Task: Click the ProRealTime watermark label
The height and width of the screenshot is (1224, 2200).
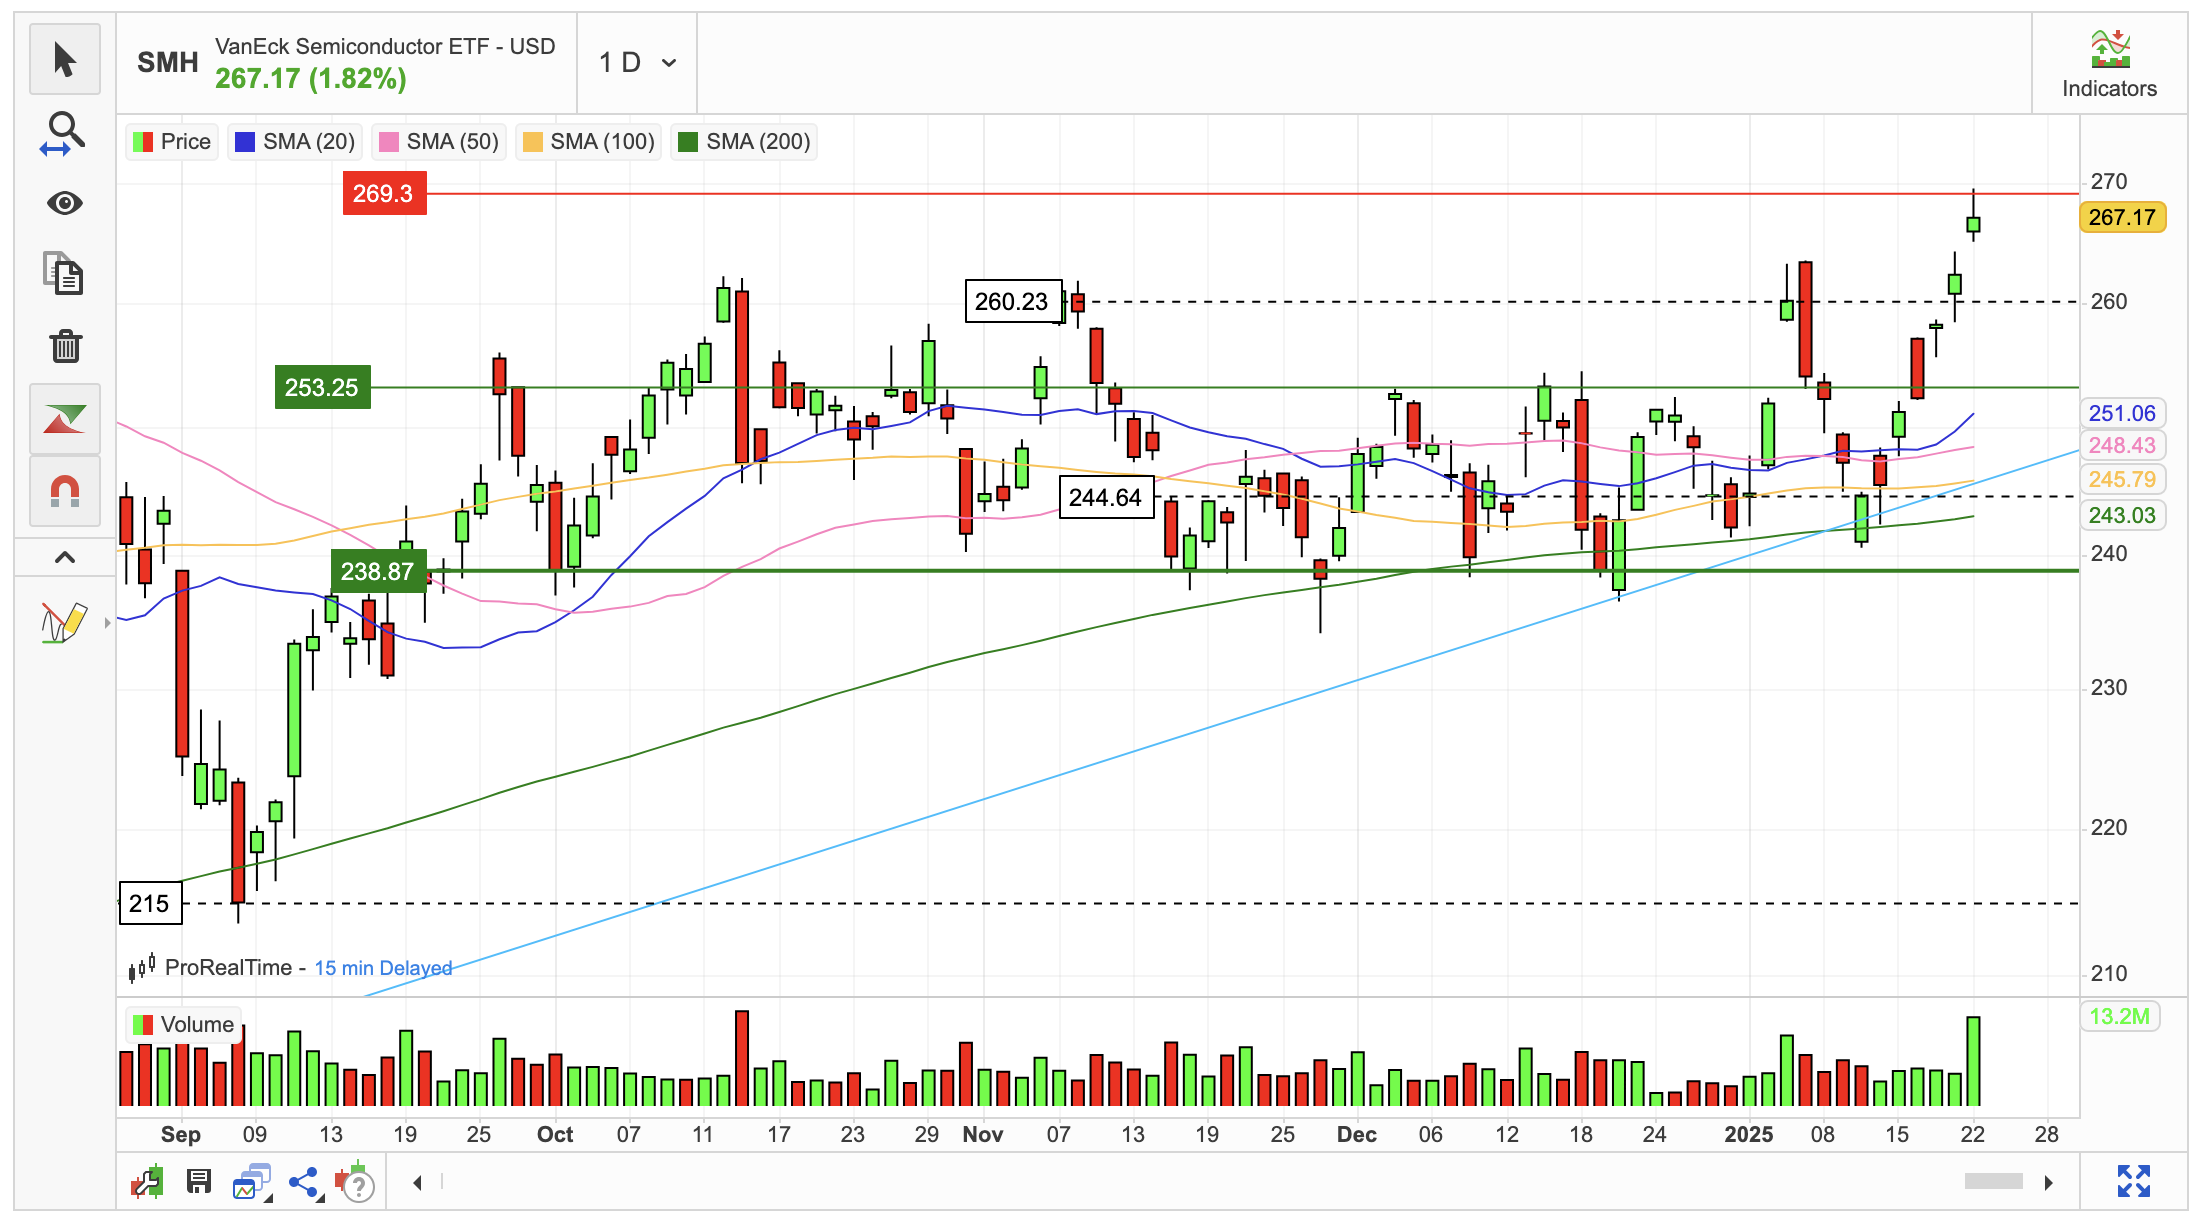Action: 228,968
